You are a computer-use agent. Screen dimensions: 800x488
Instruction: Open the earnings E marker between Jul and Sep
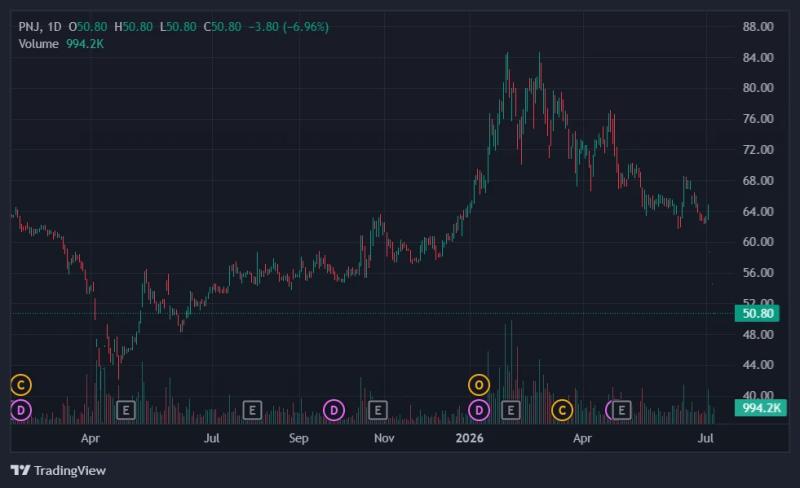point(252,410)
